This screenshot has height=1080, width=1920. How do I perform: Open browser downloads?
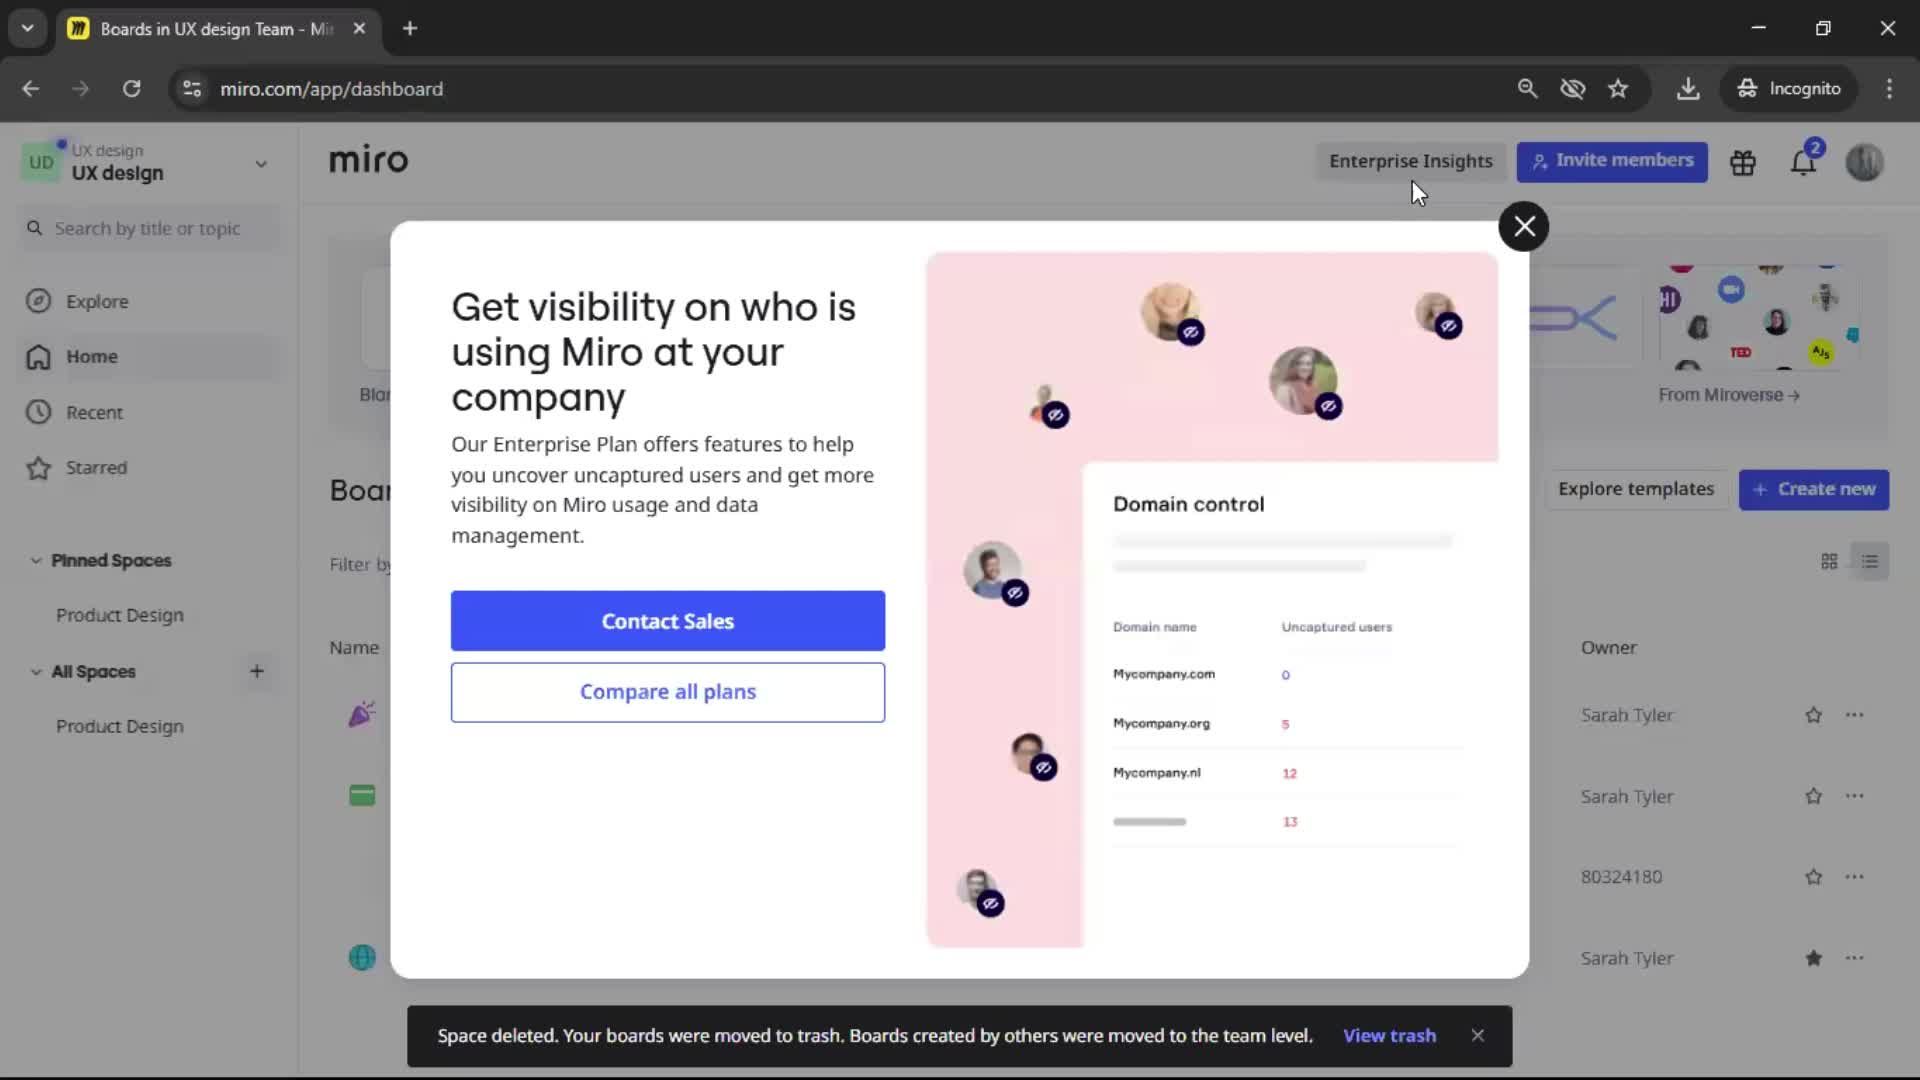(x=1688, y=89)
